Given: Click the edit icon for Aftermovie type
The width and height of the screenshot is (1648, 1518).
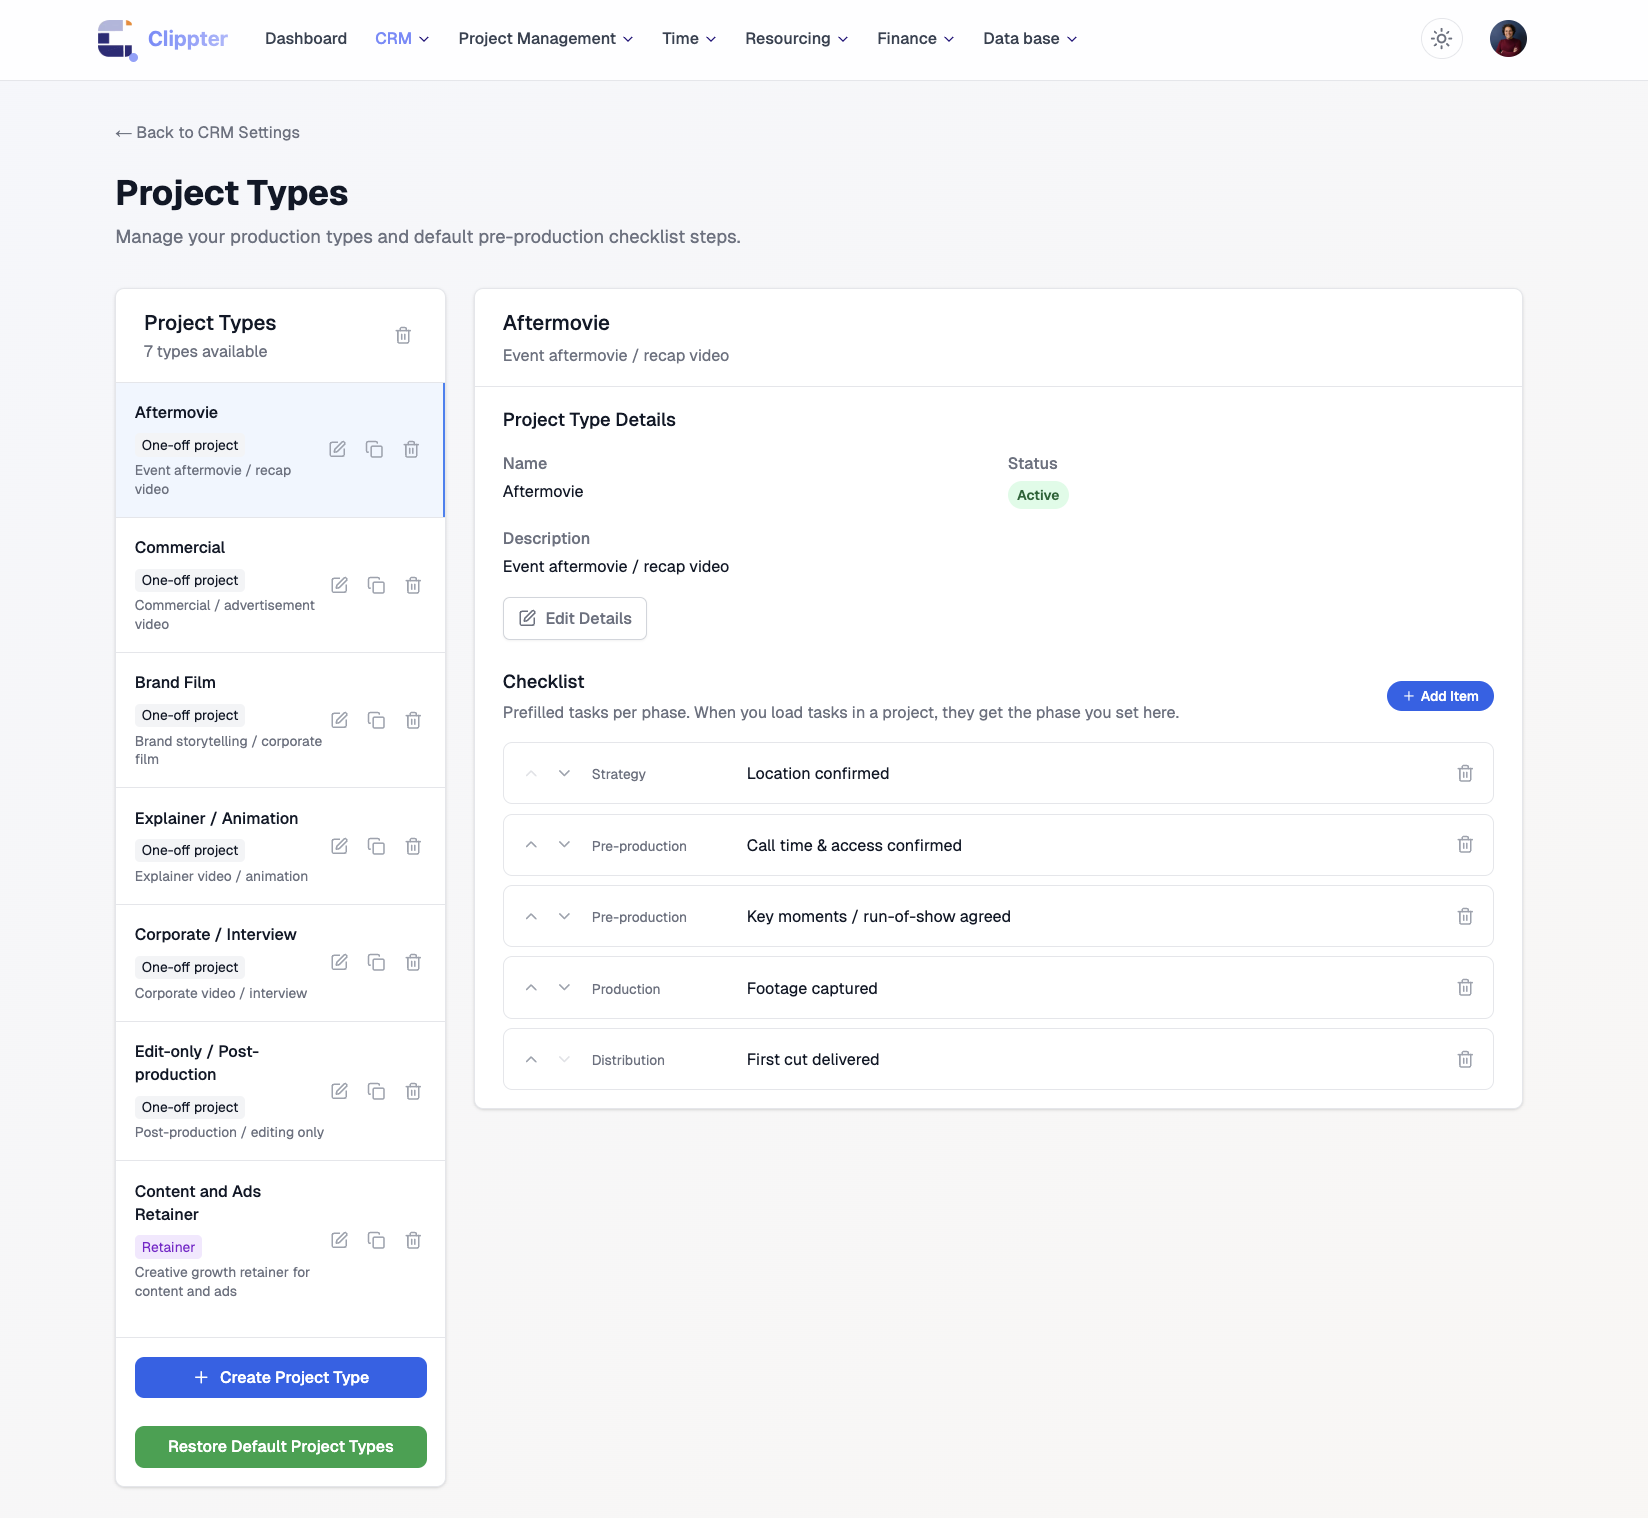Looking at the screenshot, I should click(338, 450).
